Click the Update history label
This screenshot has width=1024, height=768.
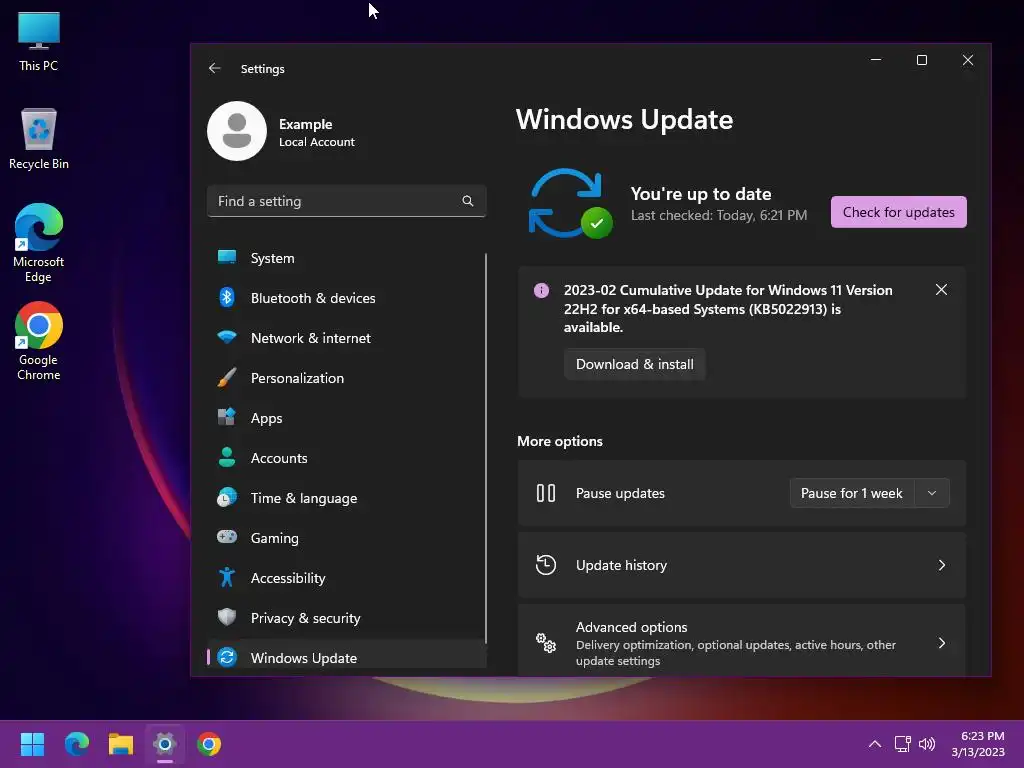tap(621, 565)
